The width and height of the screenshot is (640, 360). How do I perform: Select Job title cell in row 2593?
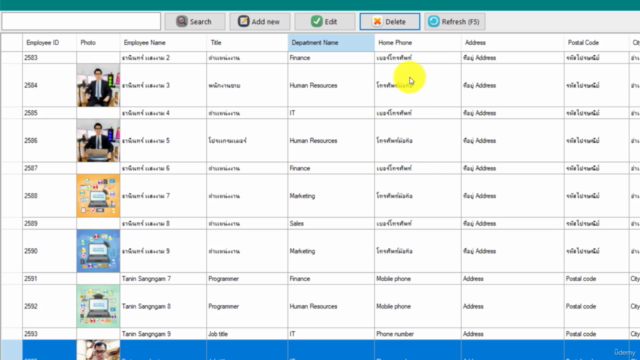click(x=247, y=334)
